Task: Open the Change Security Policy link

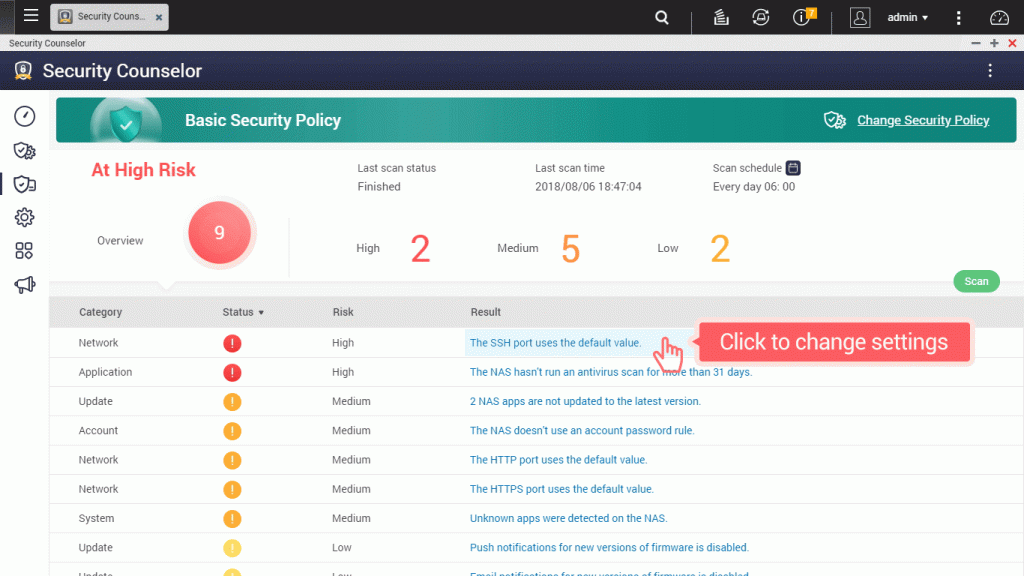Action: [922, 120]
